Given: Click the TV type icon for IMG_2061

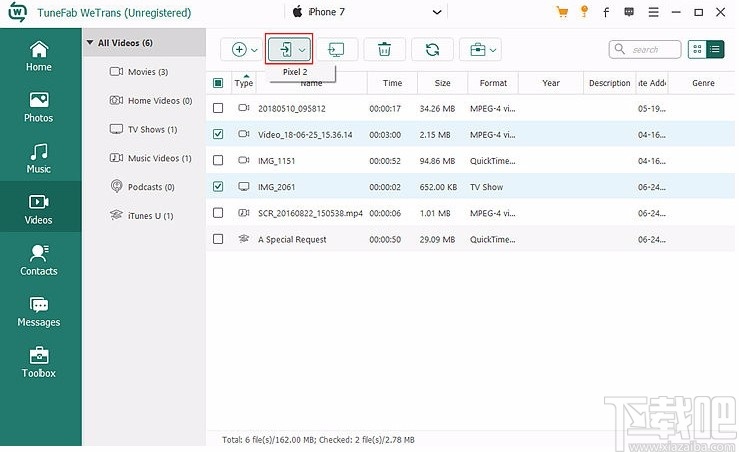Looking at the screenshot, I should pyautogui.click(x=244, y=187).
